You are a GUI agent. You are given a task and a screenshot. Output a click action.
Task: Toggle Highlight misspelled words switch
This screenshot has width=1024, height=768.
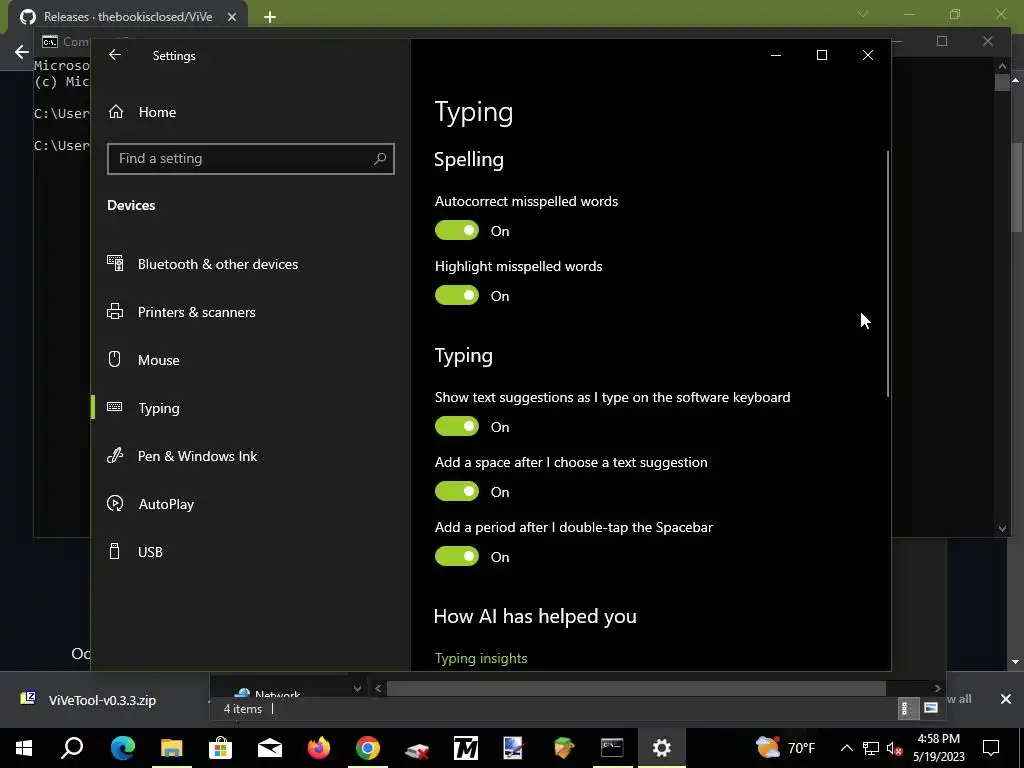click(x=457, y=296)
